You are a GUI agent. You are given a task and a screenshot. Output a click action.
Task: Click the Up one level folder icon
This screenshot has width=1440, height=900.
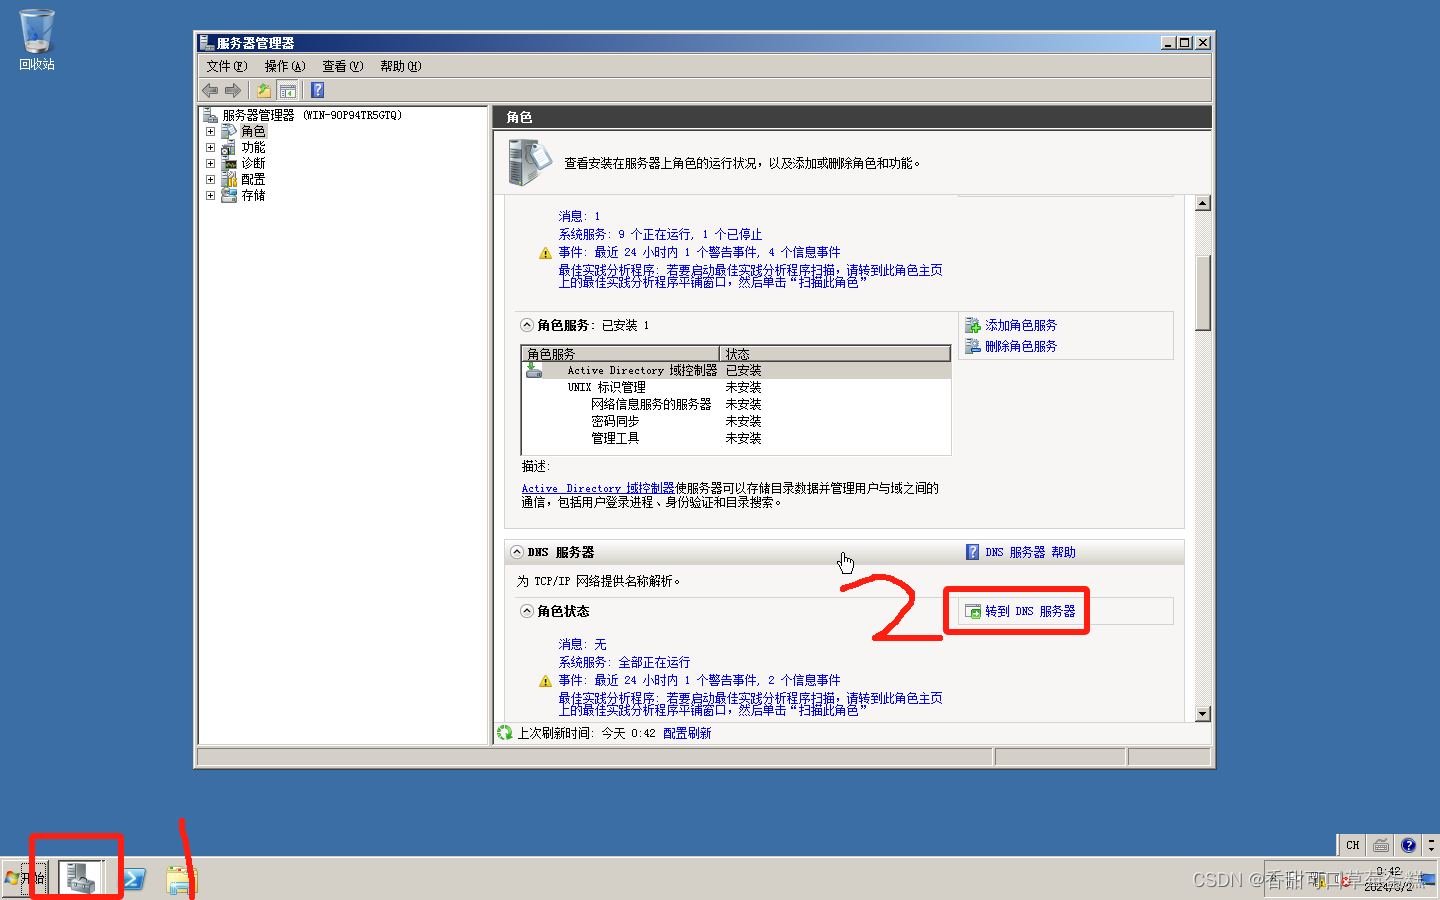tap(264, 90)
